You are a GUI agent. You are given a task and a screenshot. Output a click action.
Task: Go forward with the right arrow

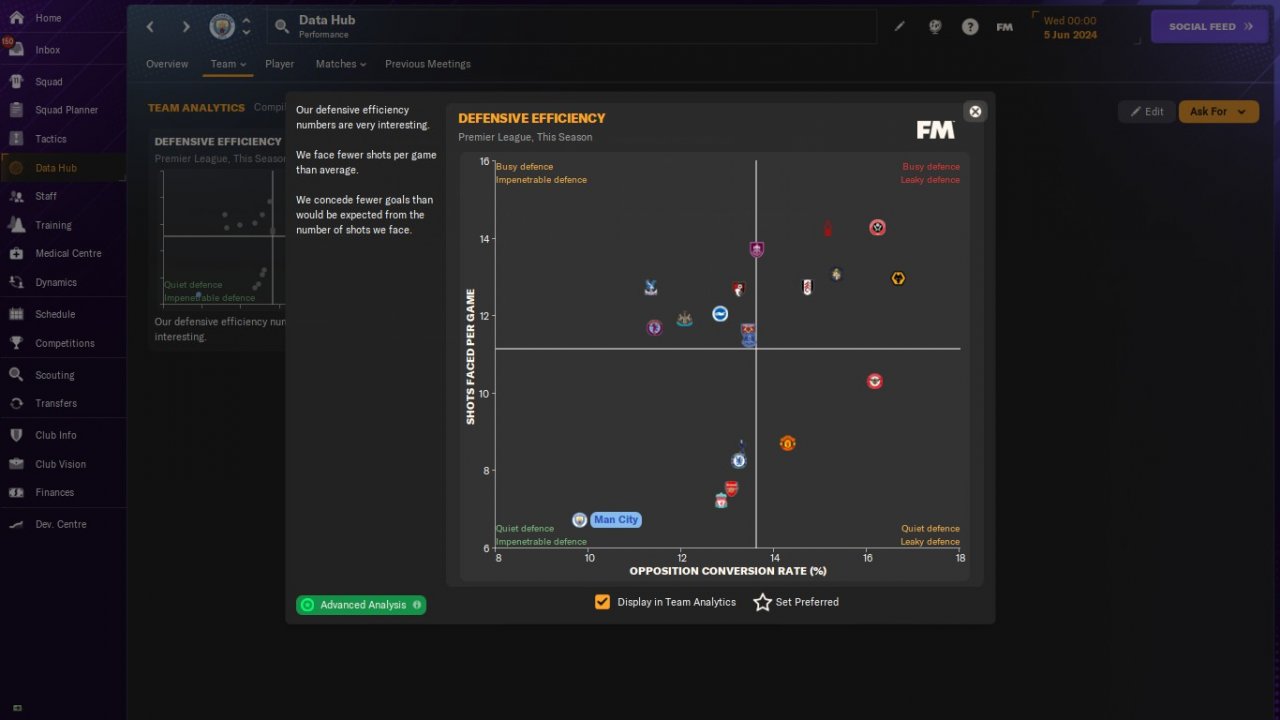point(185,27)
